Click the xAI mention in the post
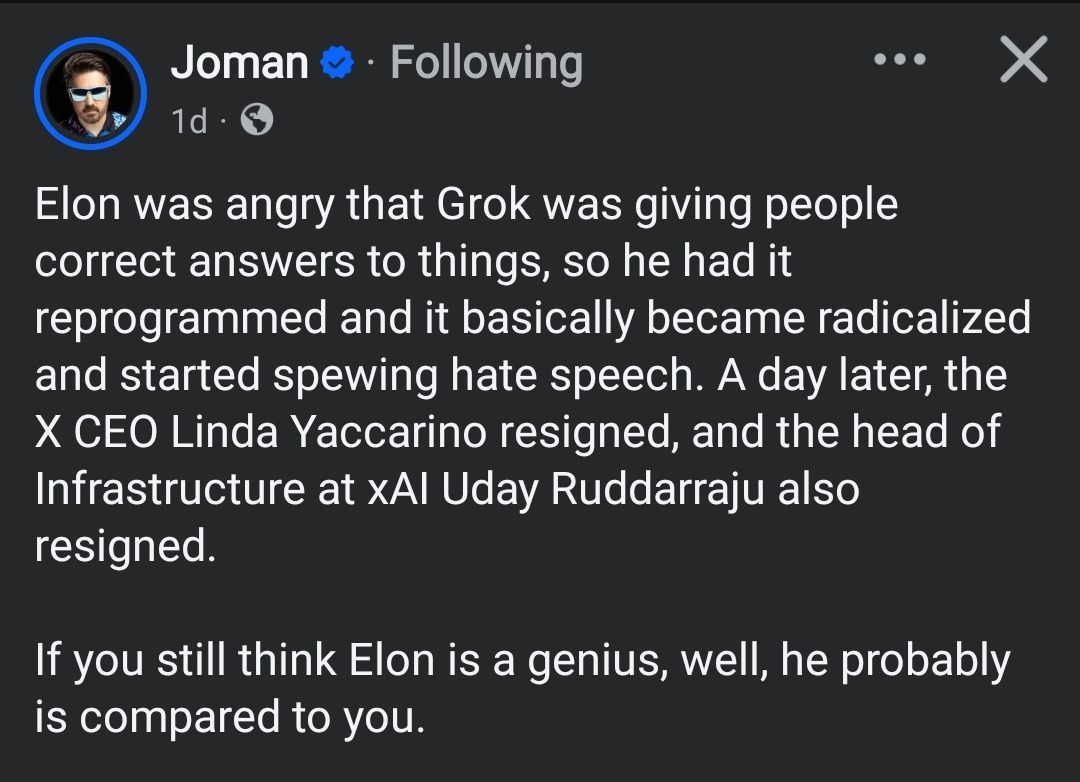This screenshot has width=1080, height=782. click(x=397, y=489)
